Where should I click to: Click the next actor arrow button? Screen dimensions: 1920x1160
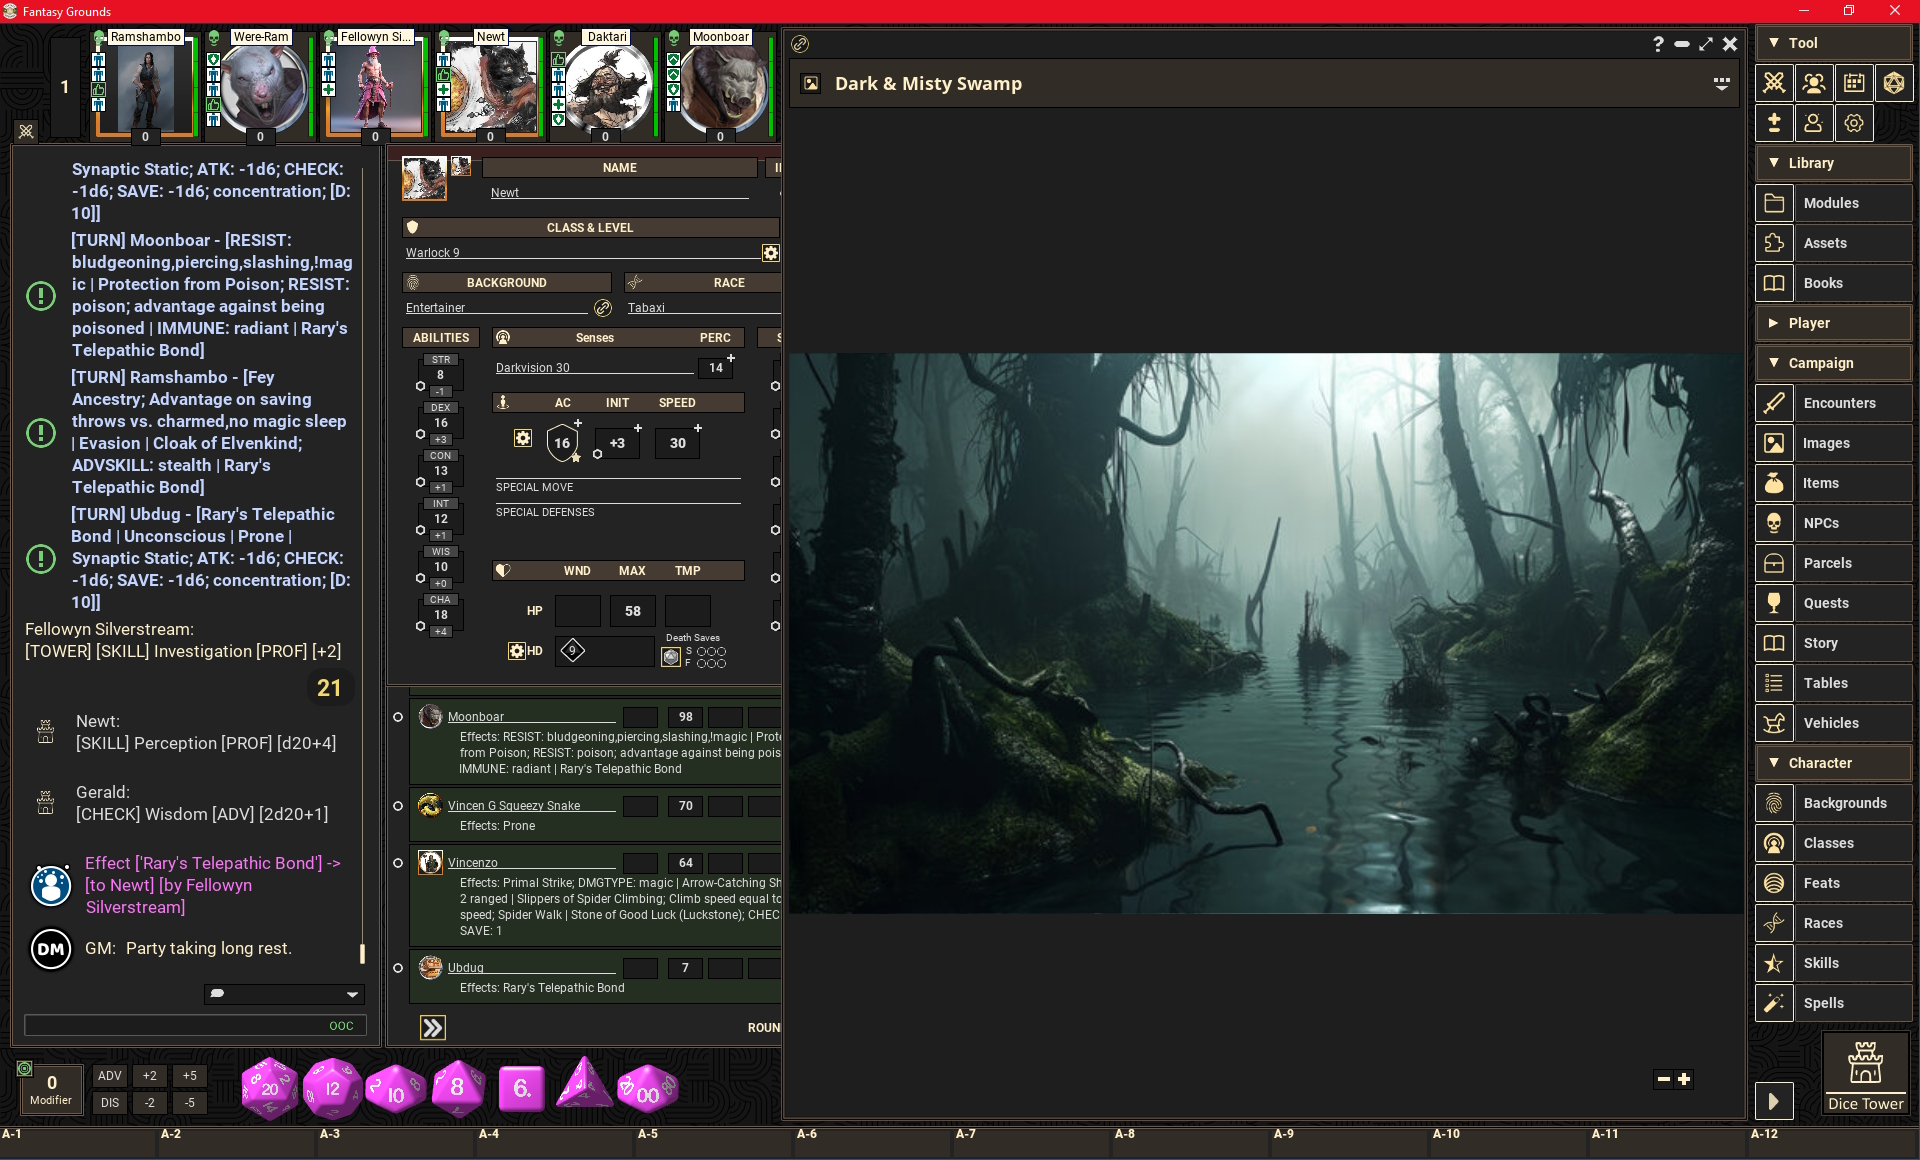(x=433, y=1028)
